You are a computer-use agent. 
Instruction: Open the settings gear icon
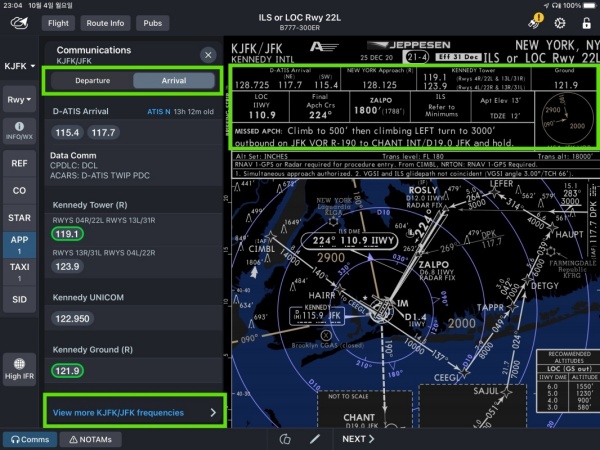(x=559, y=23)
